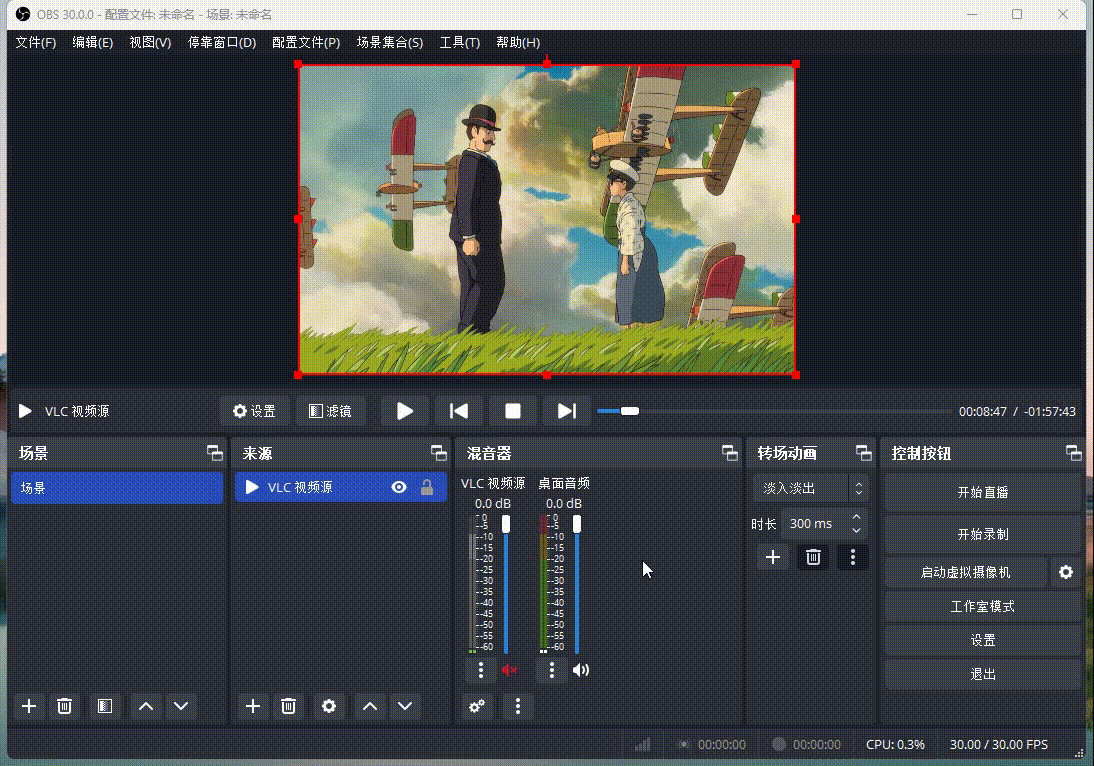Seek on the media progress slider

[x=774, y=411]
